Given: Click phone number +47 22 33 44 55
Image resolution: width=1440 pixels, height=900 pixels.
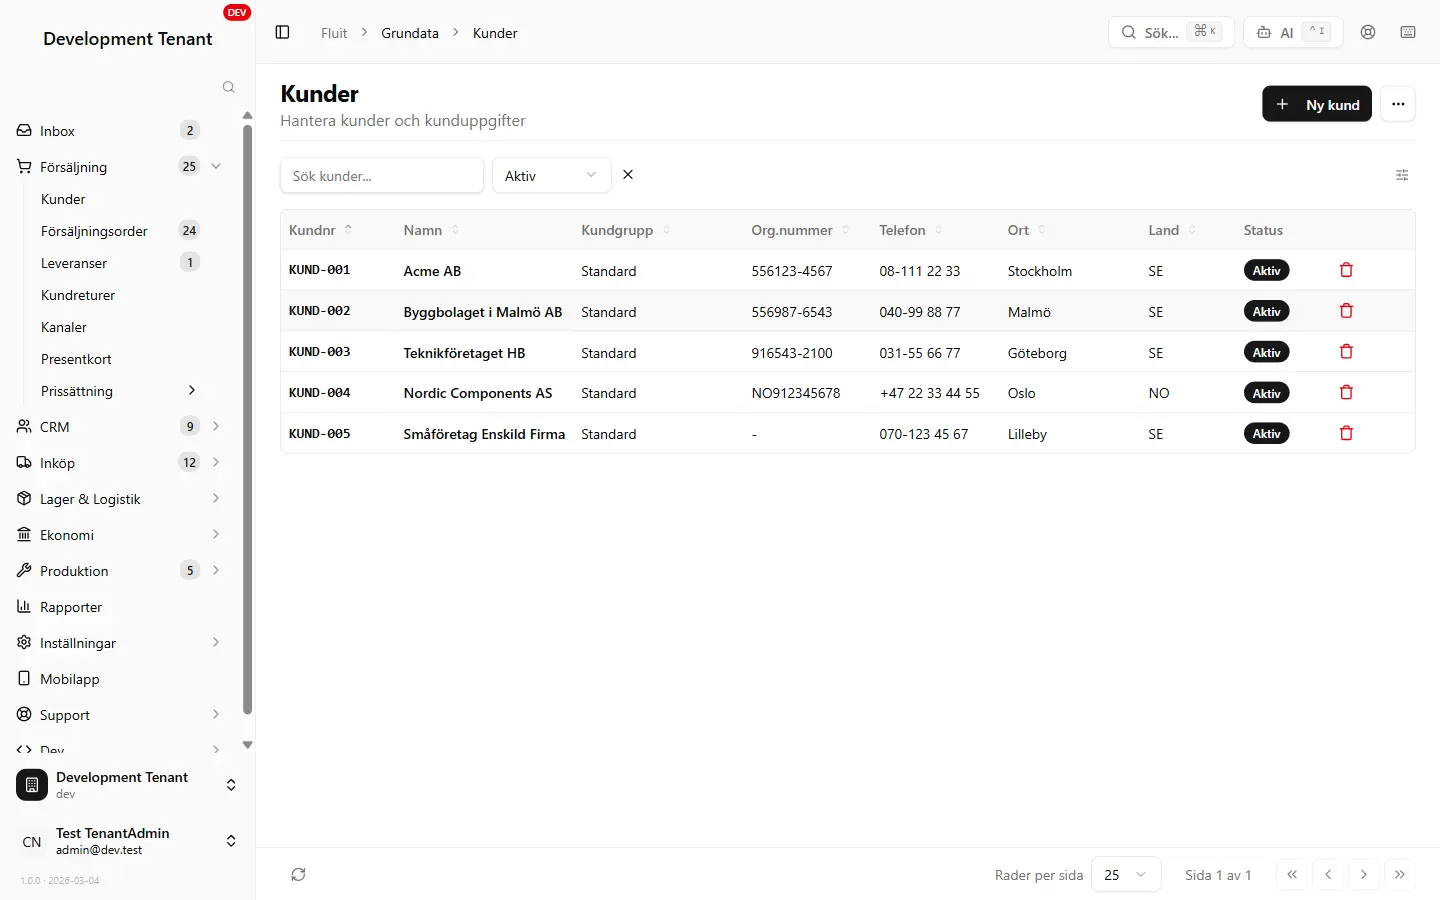Looking at the screenshot, I should [930, 393].
